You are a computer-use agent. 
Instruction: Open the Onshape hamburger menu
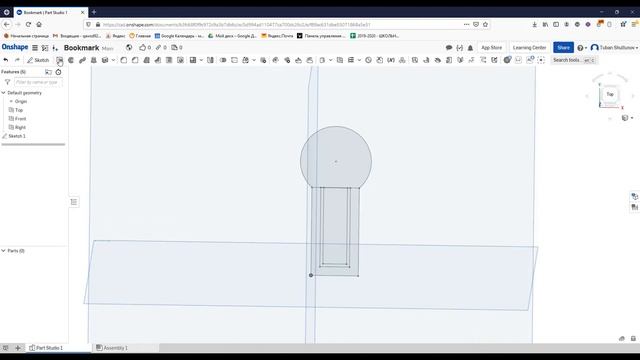[35, 48]
